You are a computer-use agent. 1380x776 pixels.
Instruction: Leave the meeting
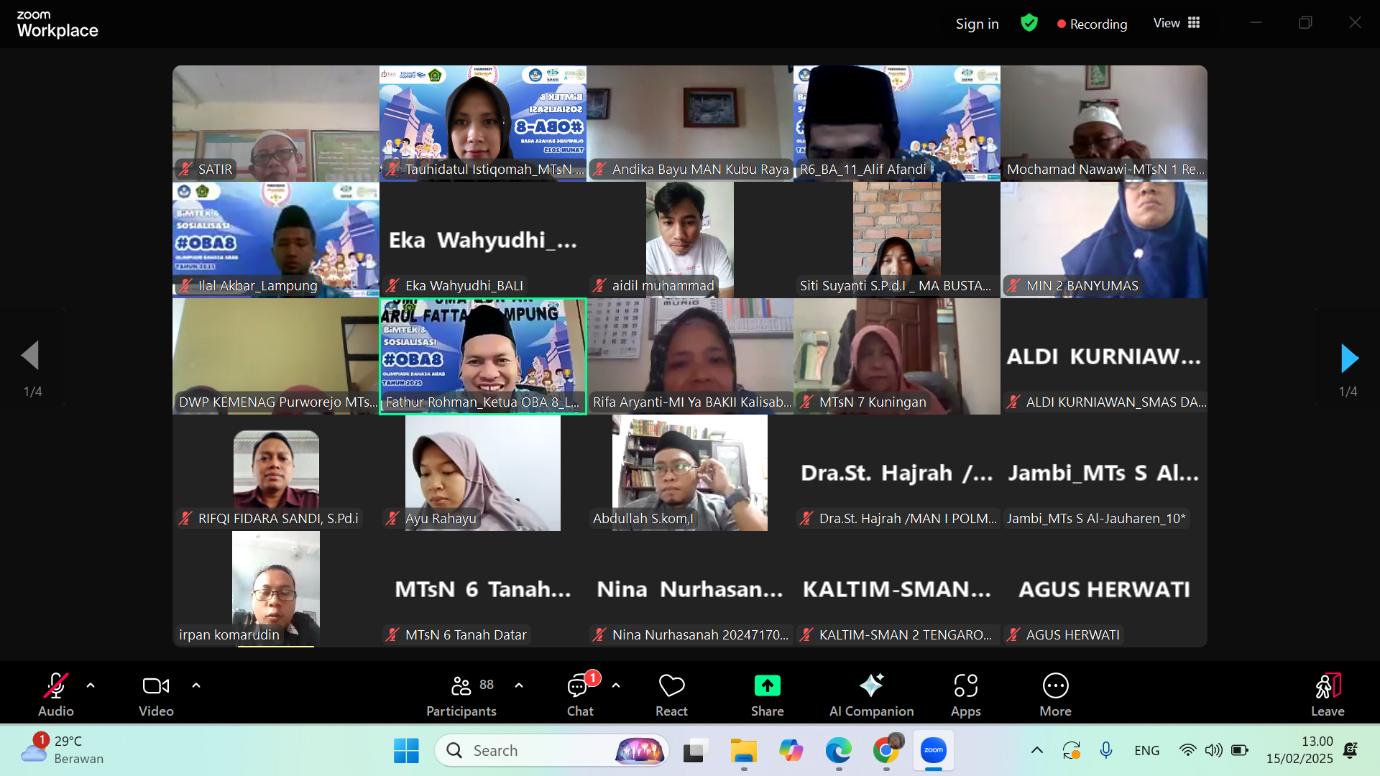[1327, 694]
